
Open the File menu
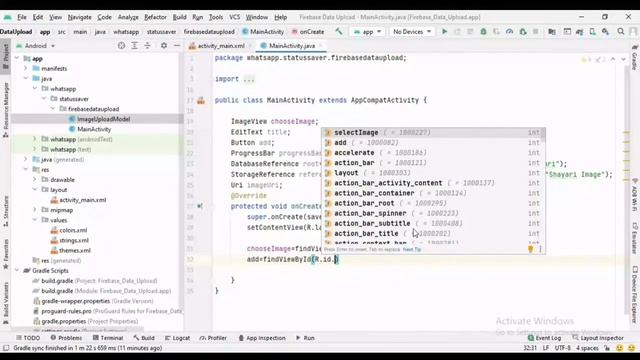coord(22,17)
